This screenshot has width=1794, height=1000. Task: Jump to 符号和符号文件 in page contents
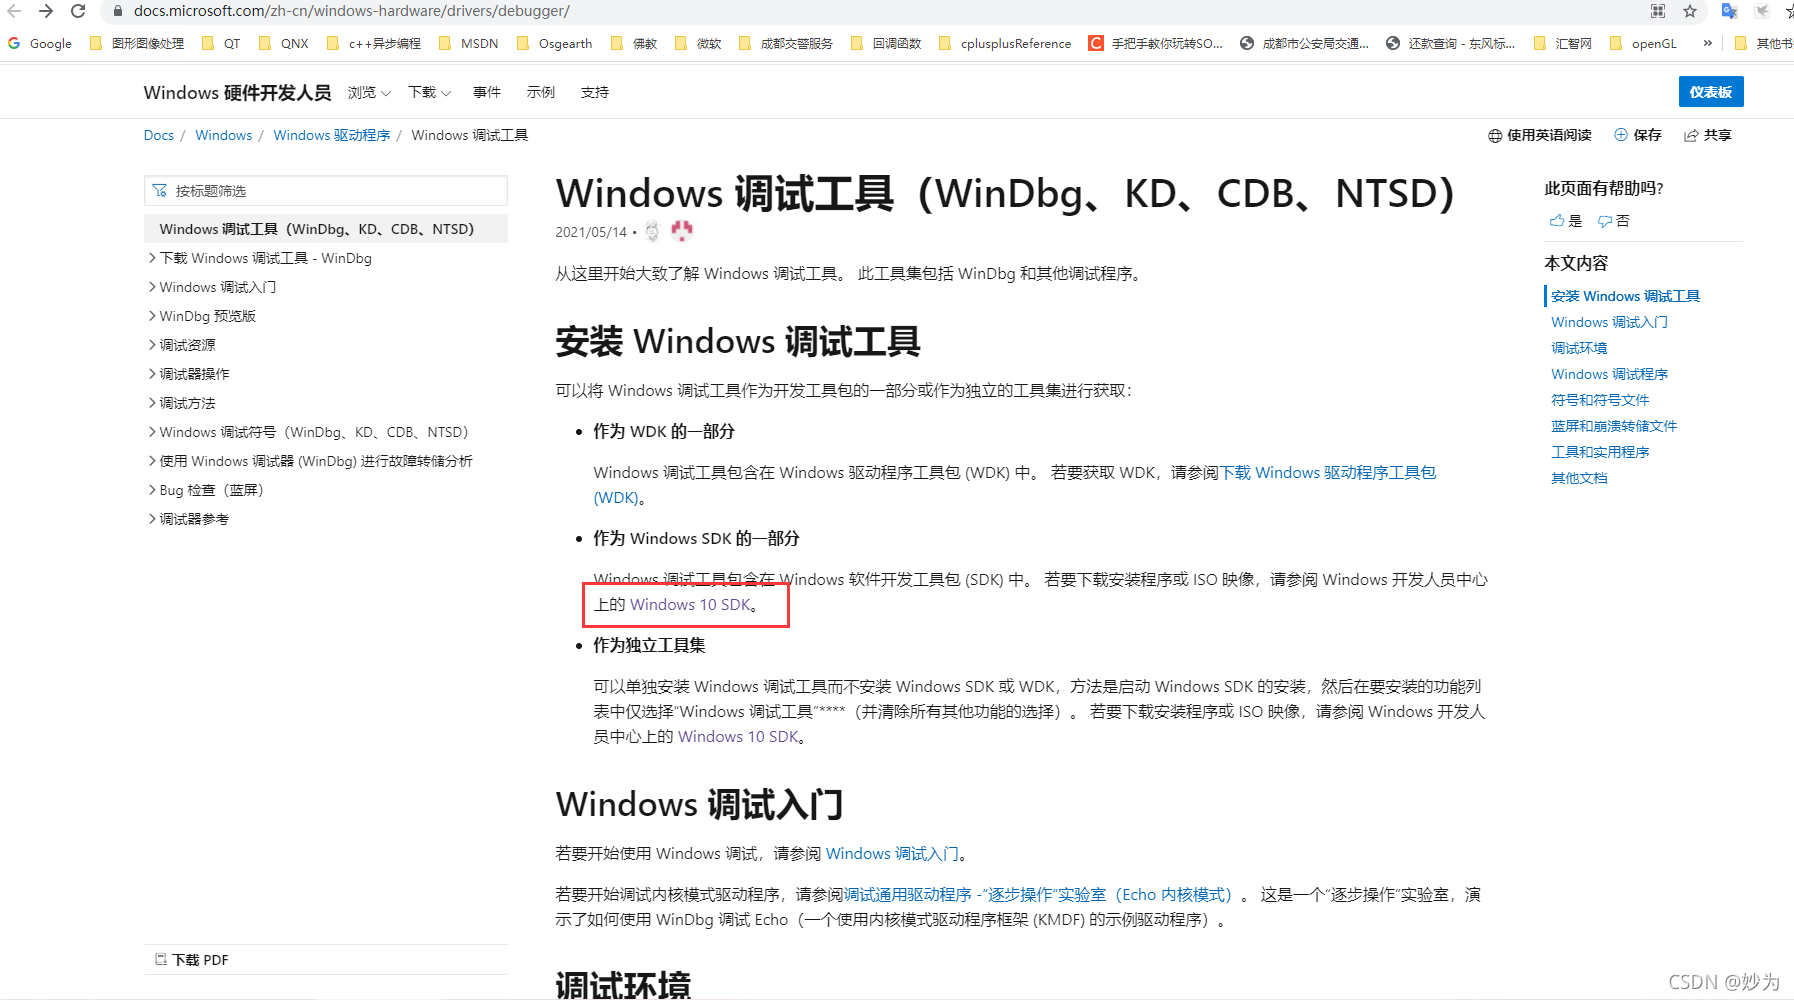[x=1600, y=400]
